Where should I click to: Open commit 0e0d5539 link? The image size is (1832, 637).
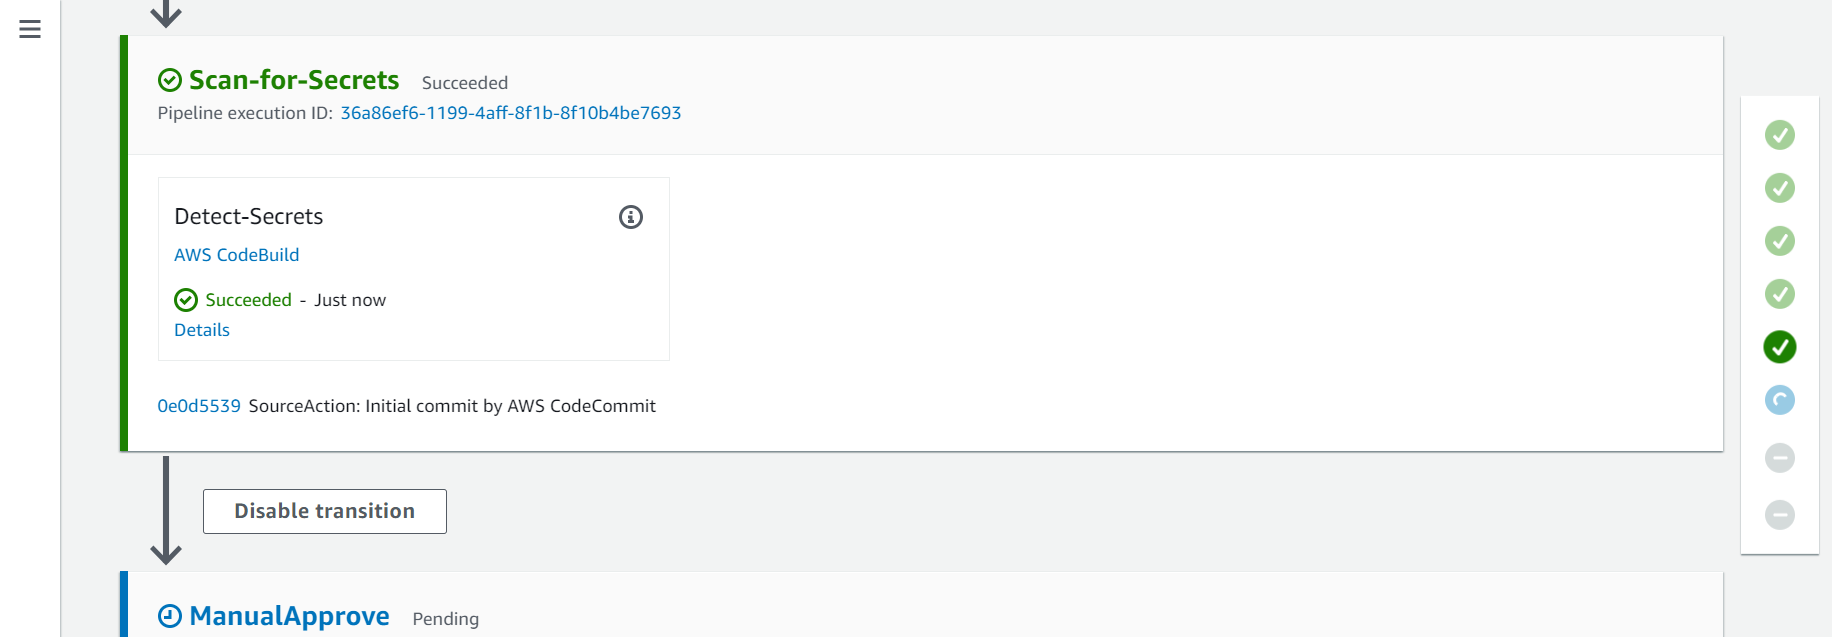tap(199, 406)
